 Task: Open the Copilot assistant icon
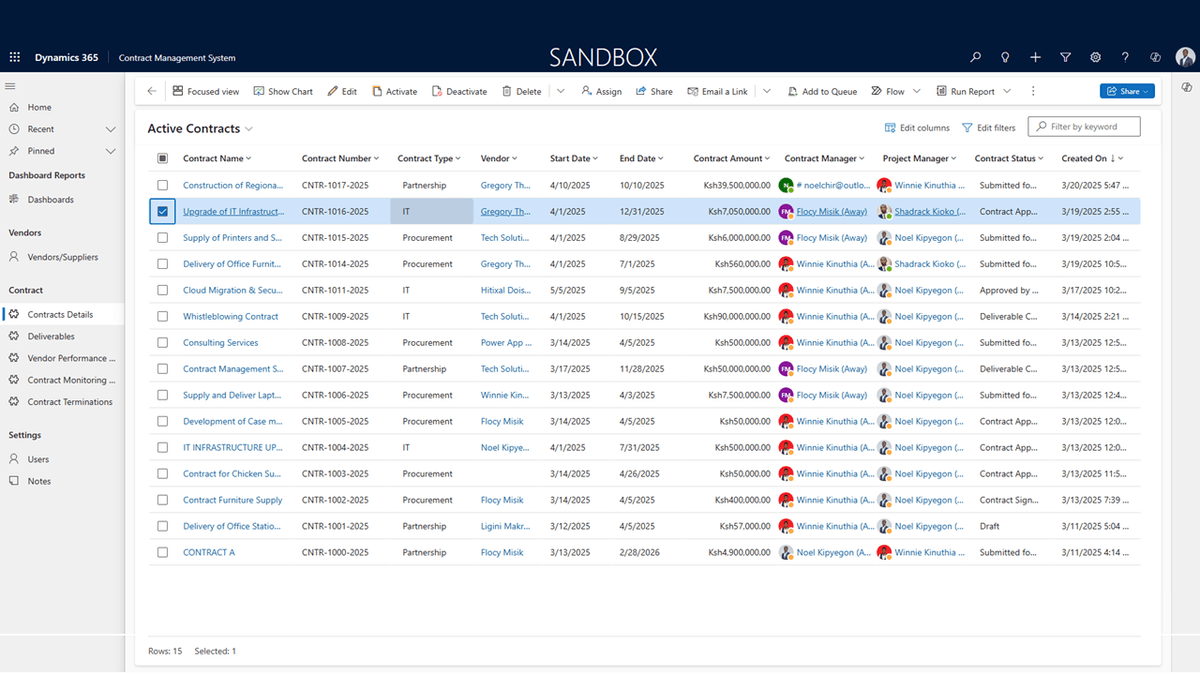coord(1155,57)
